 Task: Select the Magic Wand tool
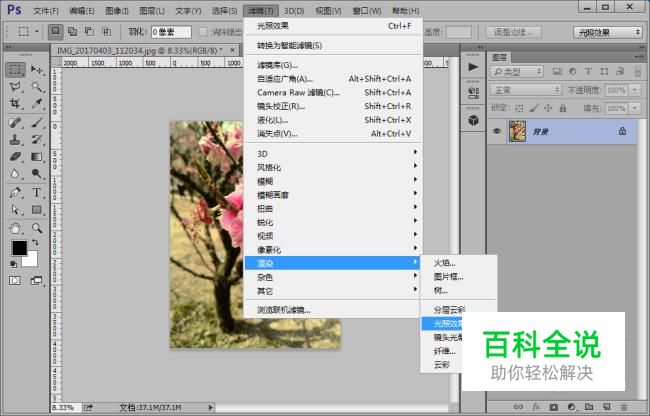[x=37, y=87]
